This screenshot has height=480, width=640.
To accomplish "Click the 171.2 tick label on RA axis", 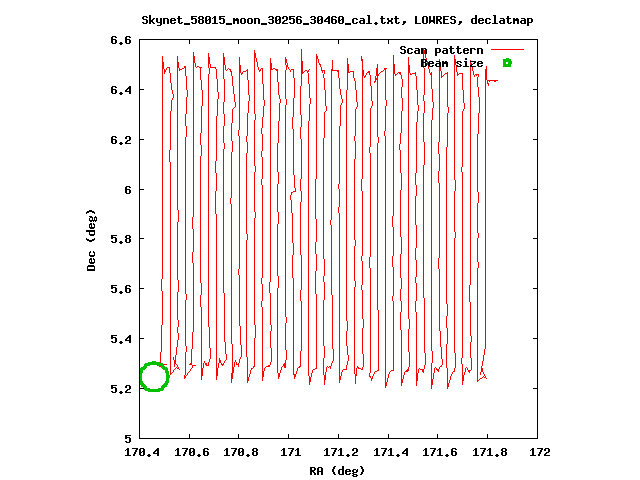I will (341, 452).
